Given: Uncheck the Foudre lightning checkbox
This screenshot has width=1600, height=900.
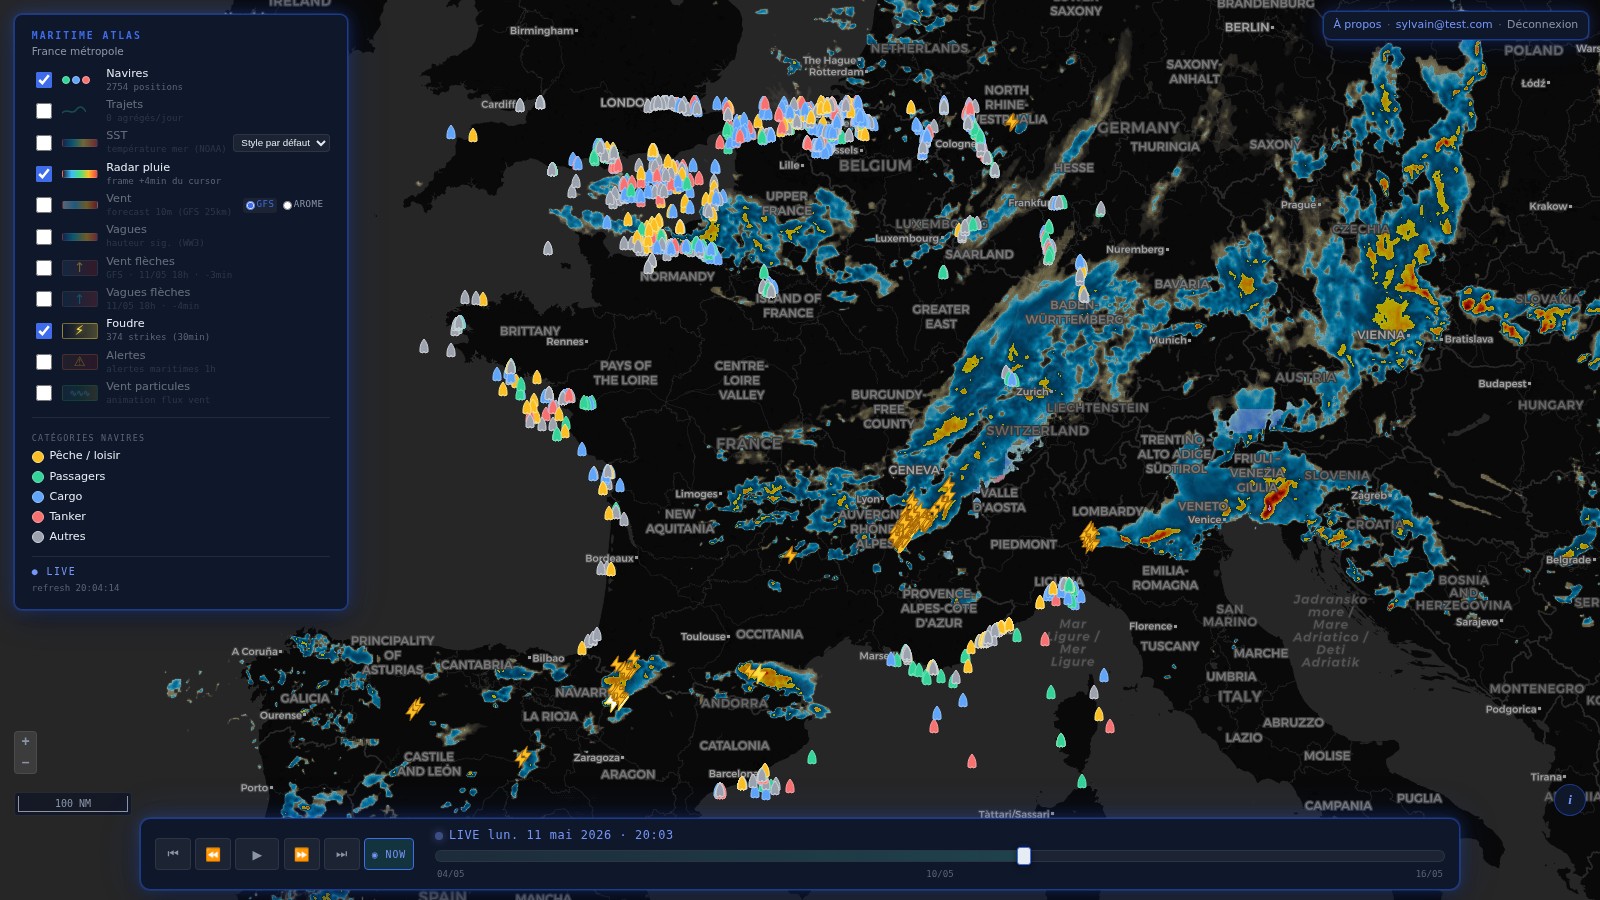Looking at the screenshot, I should click(x=44, y=331).
